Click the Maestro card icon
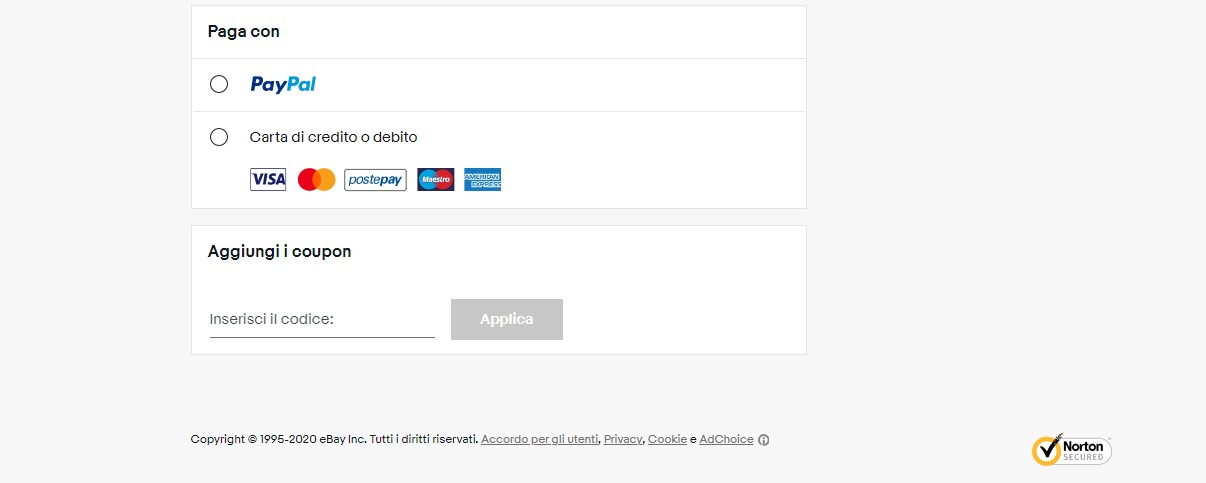1206x483 pixels. coord(435,180)
